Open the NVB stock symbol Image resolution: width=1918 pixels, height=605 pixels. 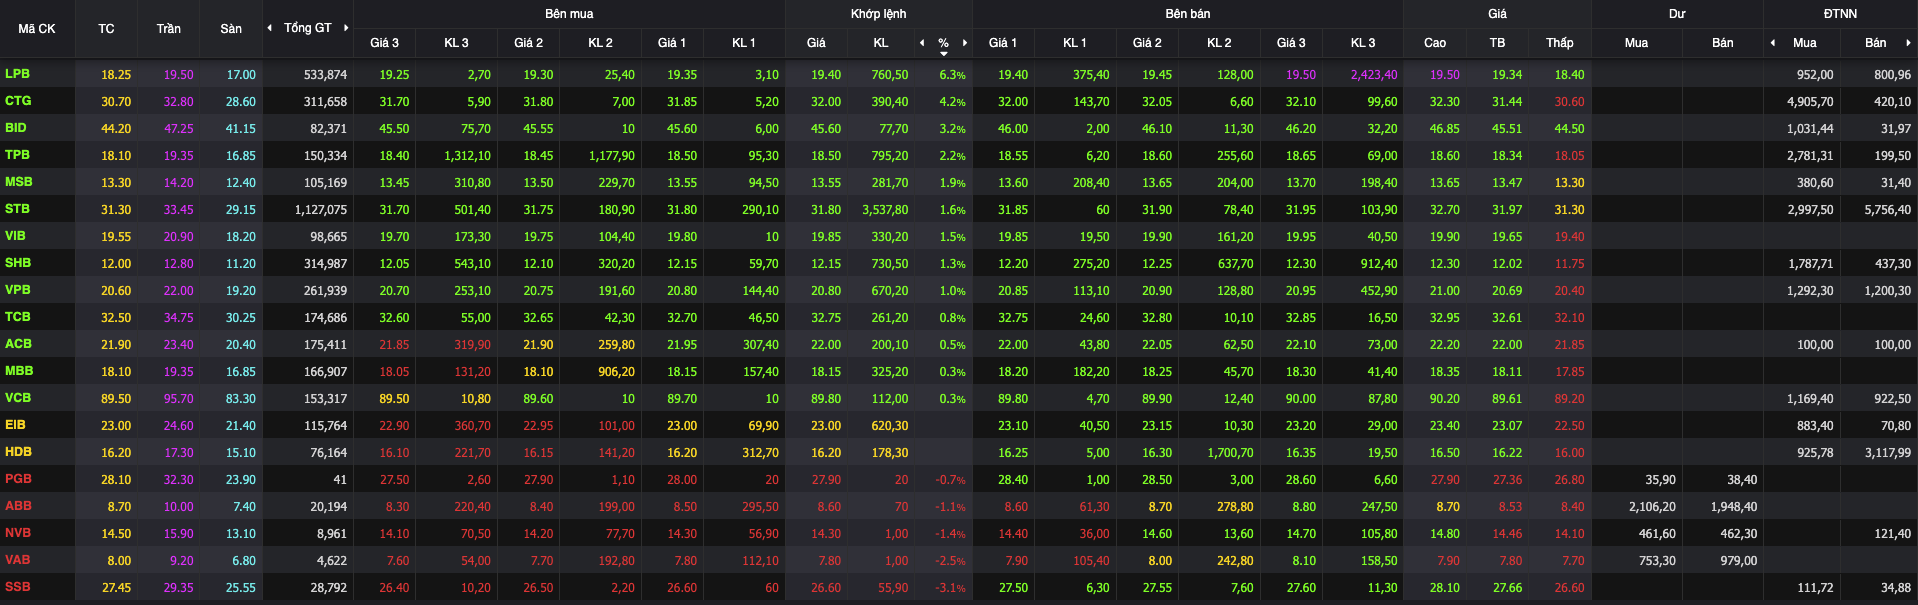point(18,533)
